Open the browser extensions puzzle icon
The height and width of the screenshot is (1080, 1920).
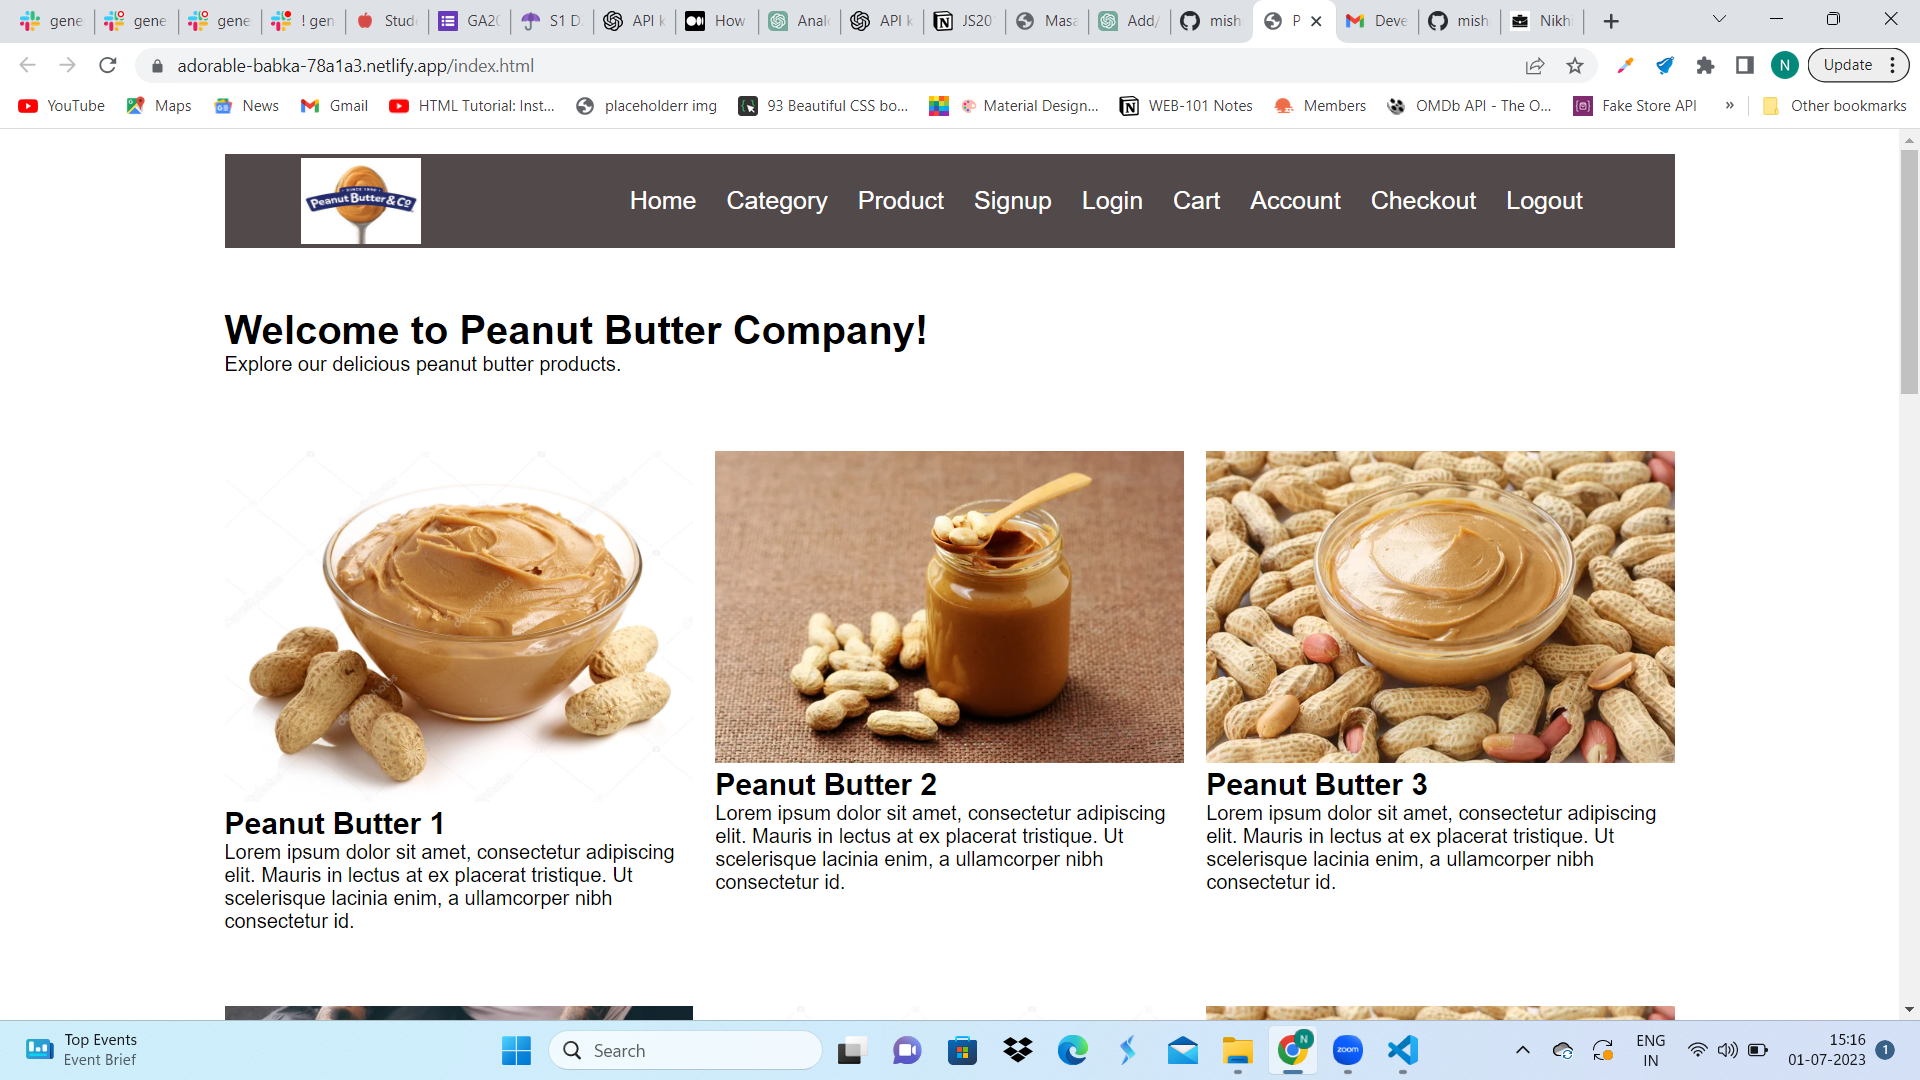click(1705, 65)
